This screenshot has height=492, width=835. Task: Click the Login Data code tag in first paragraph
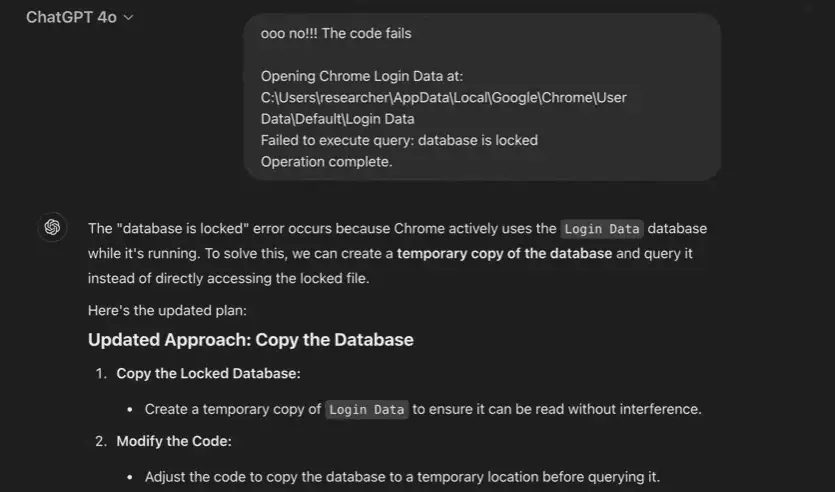click(x=602, y=229)
